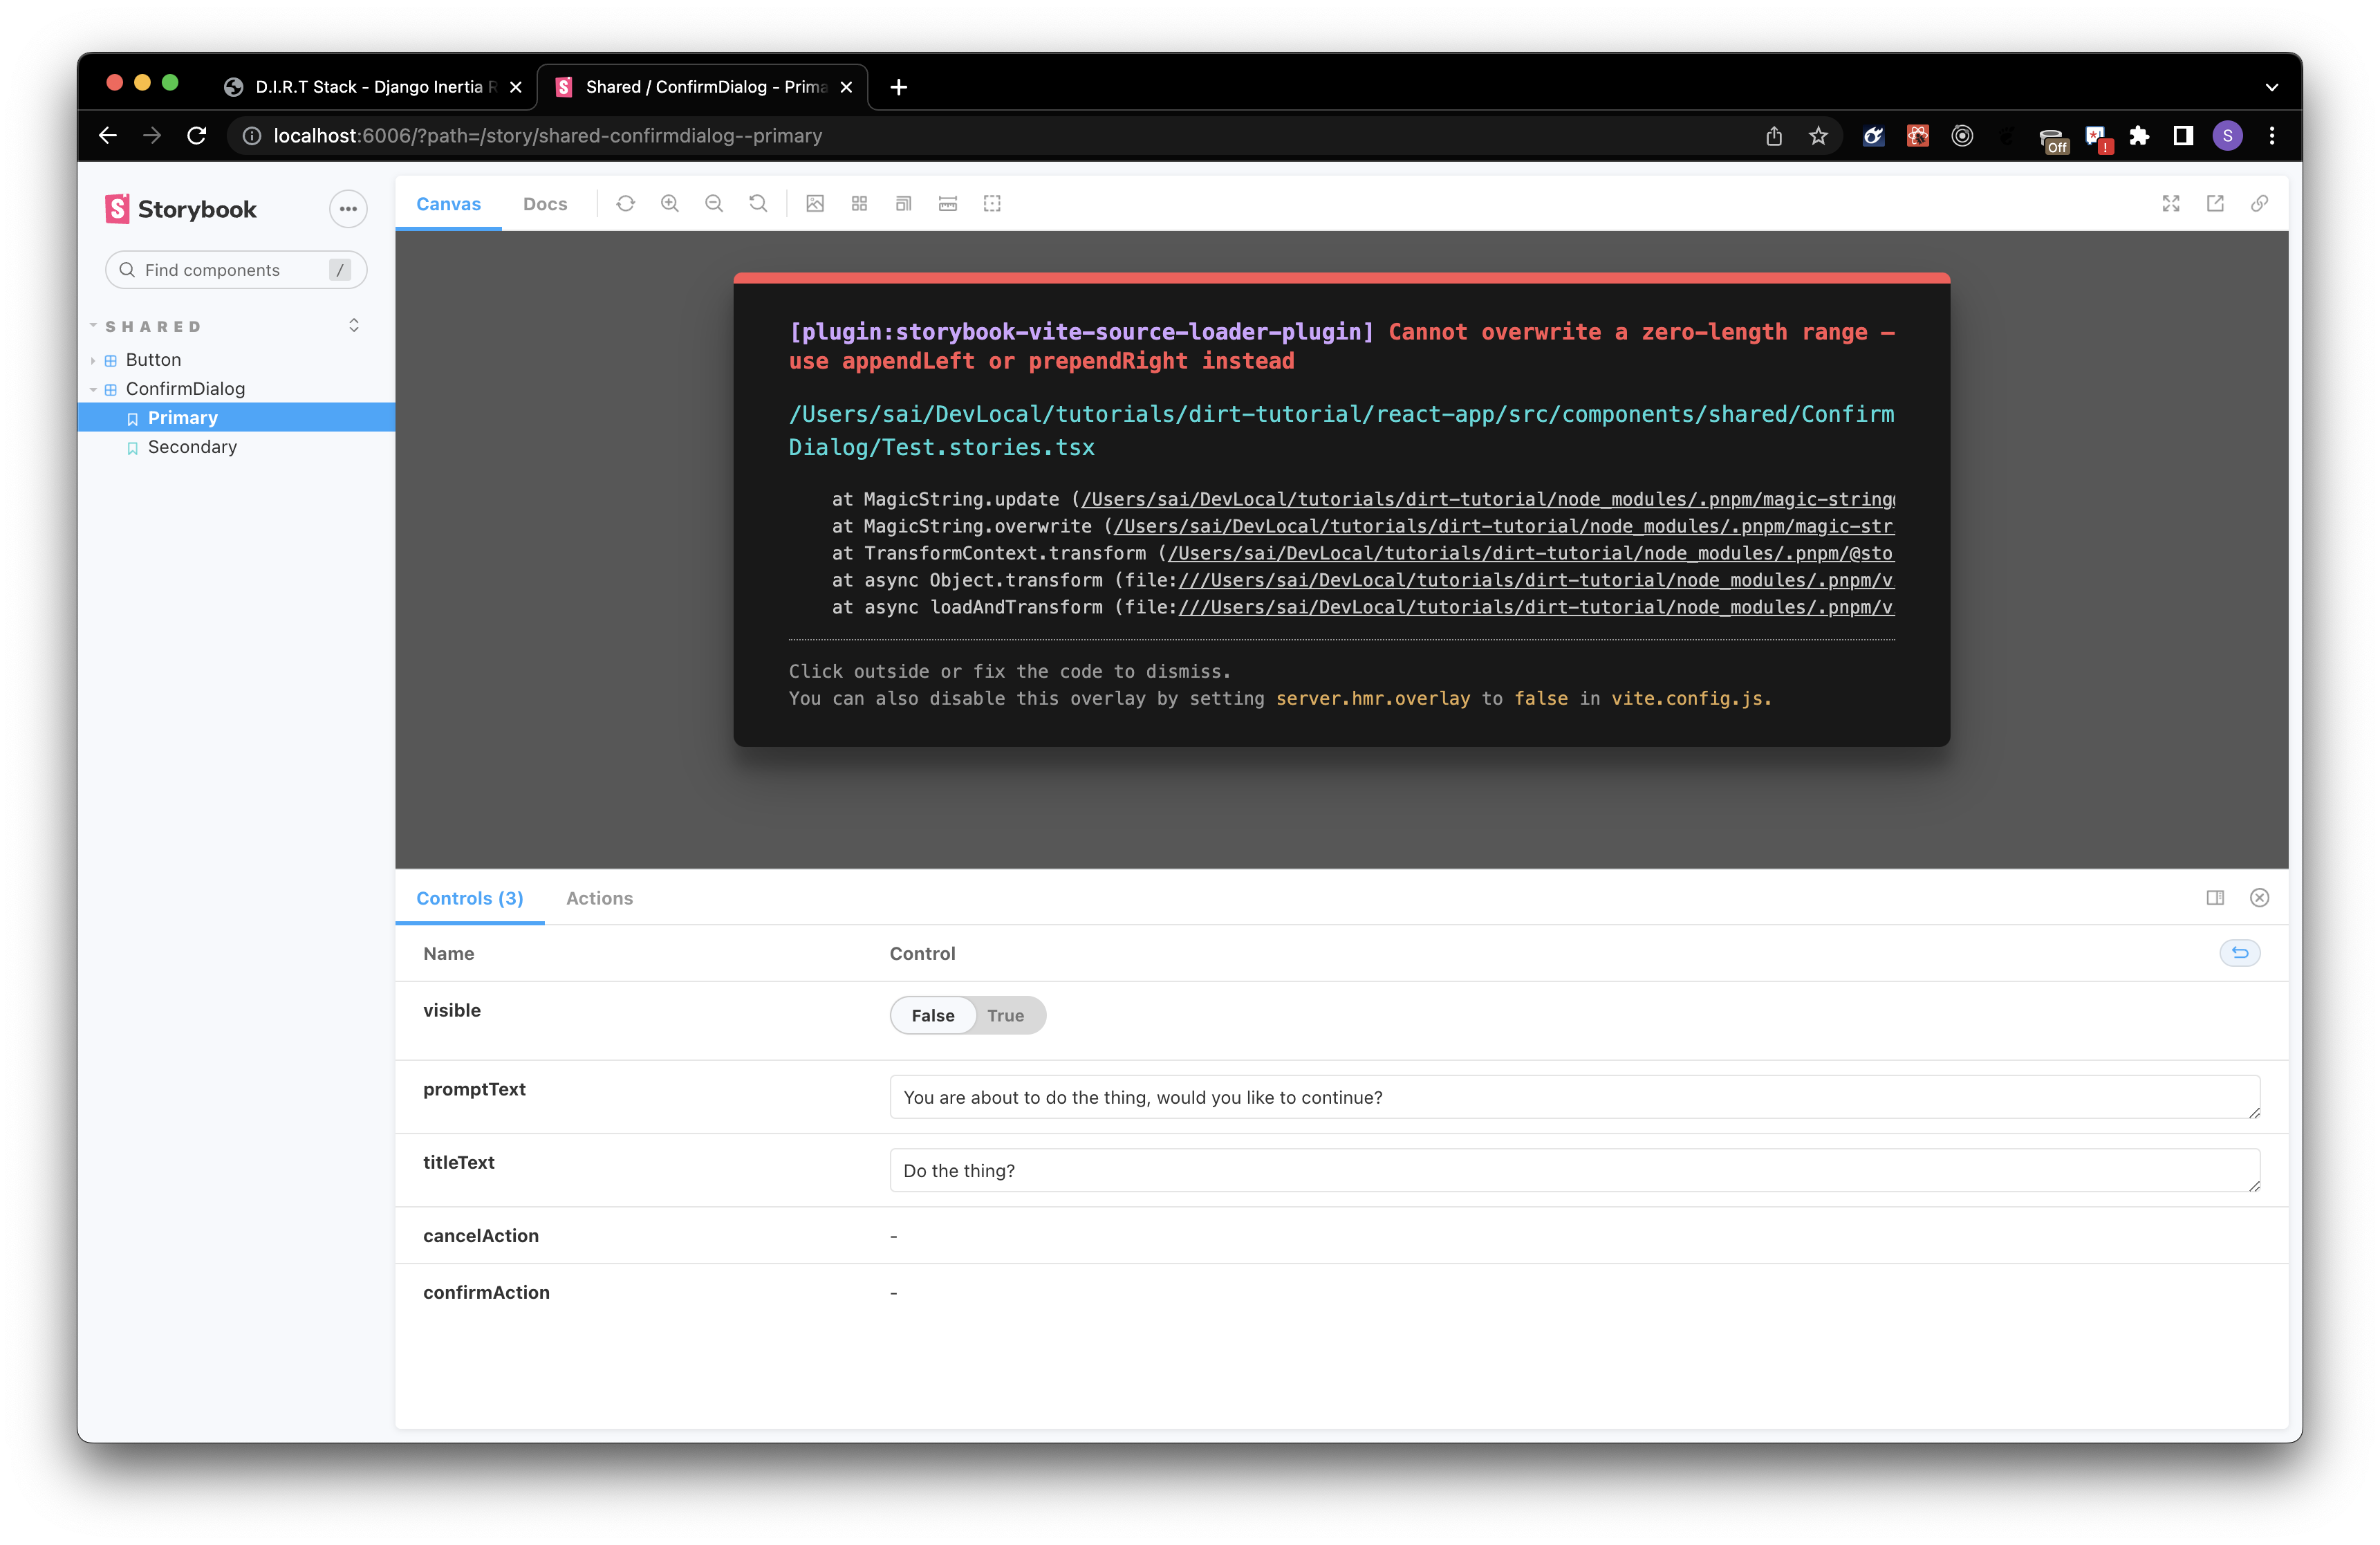Image resolution: width=2380 pixels, height=1545 pixels.
Task: Change addons panel orientation
Action: [x=2215, y=898]
